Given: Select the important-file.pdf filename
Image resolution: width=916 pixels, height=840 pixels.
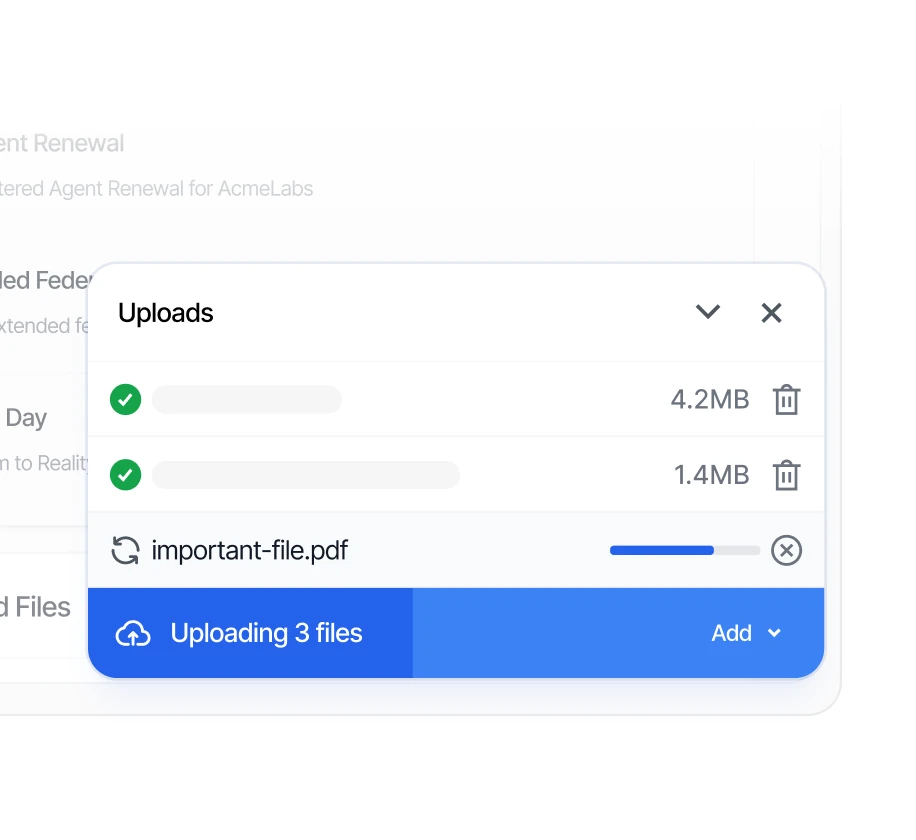Looking at the screenshot, I should coord(249,550).
